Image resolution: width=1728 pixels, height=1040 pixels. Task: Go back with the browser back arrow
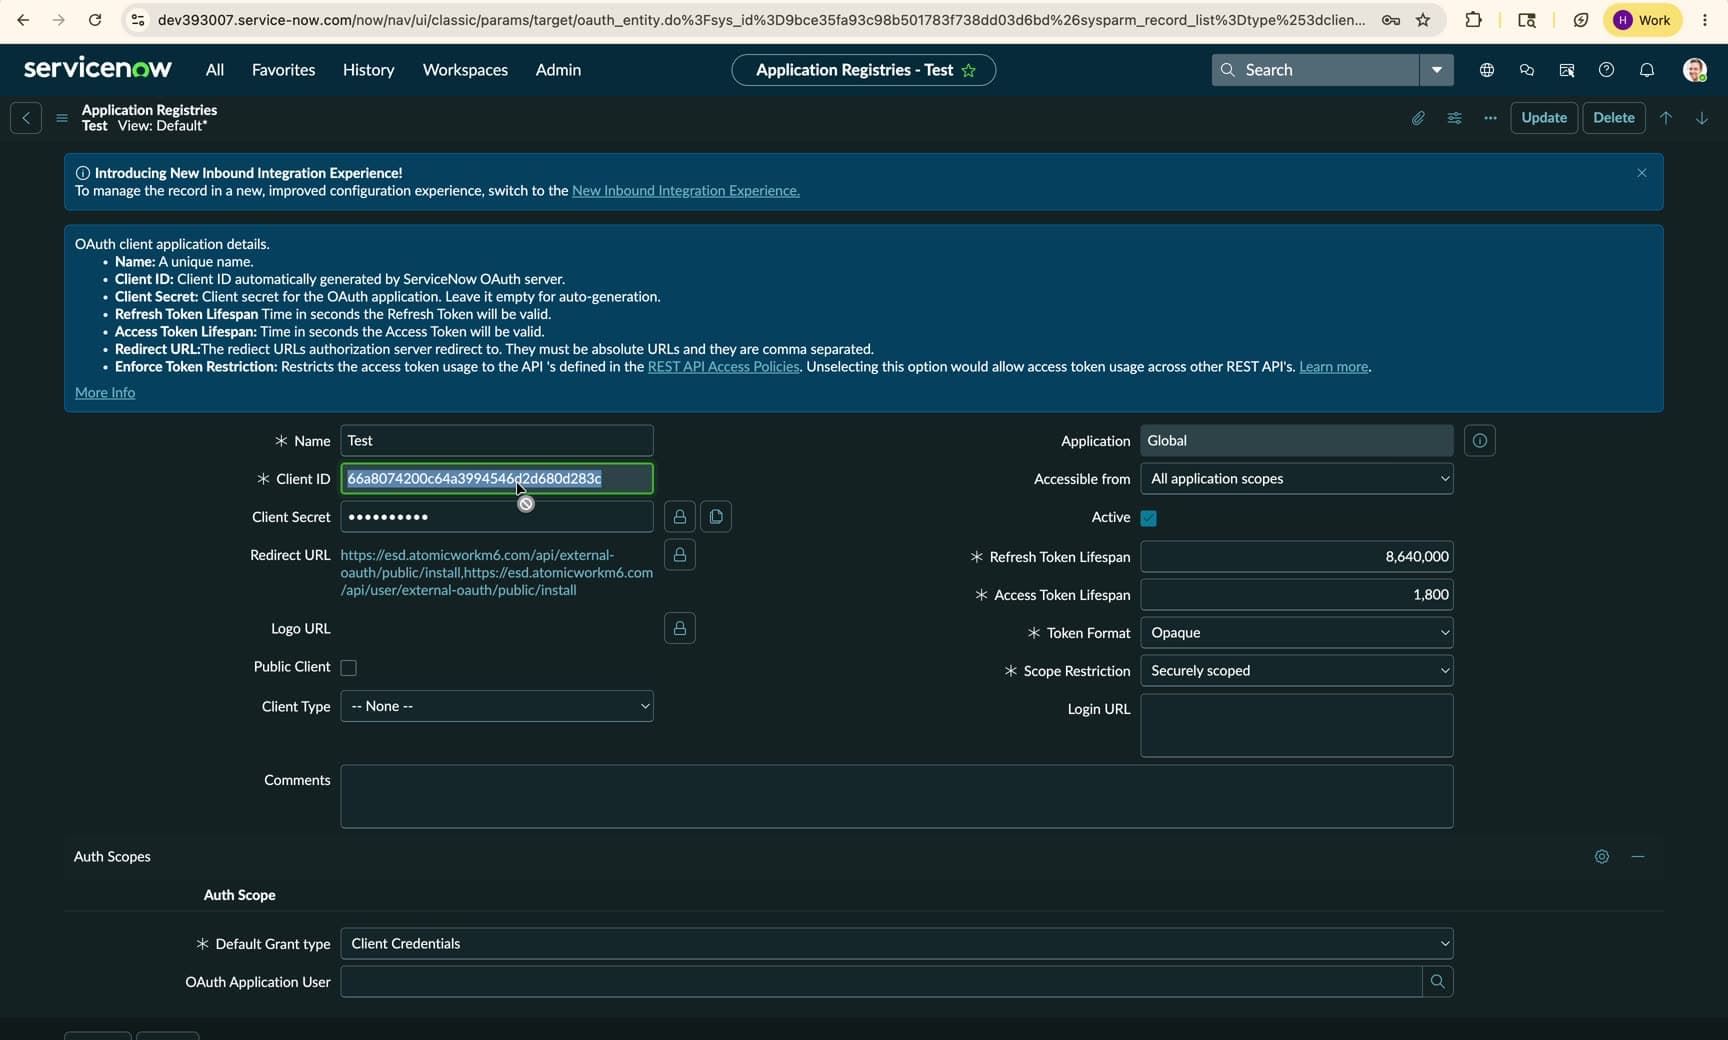click(x=22, y=20)
